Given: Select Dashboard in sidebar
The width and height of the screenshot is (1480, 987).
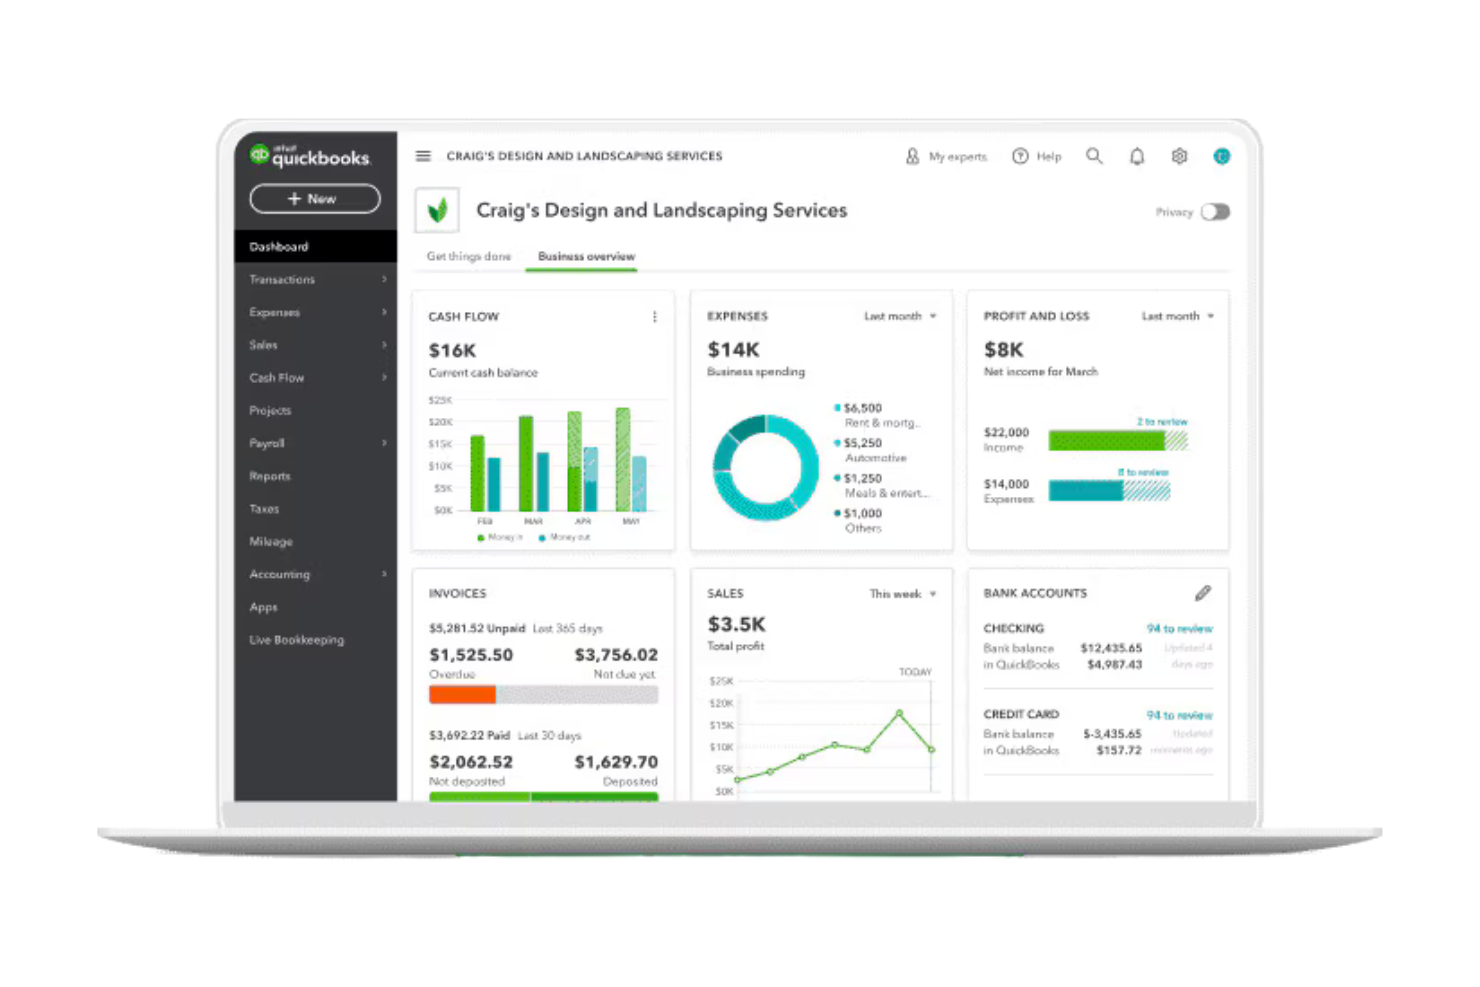Looking at the screenshot, I should [x=315, y=246].
